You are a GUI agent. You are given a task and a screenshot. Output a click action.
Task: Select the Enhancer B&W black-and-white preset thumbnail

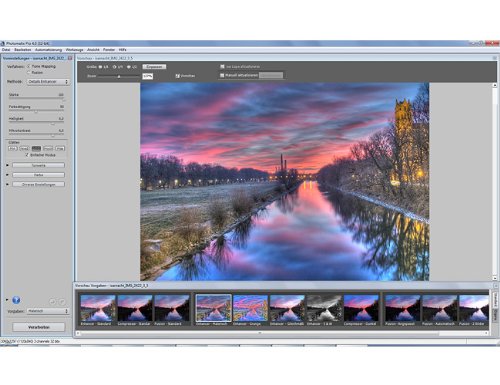(324, 308)
